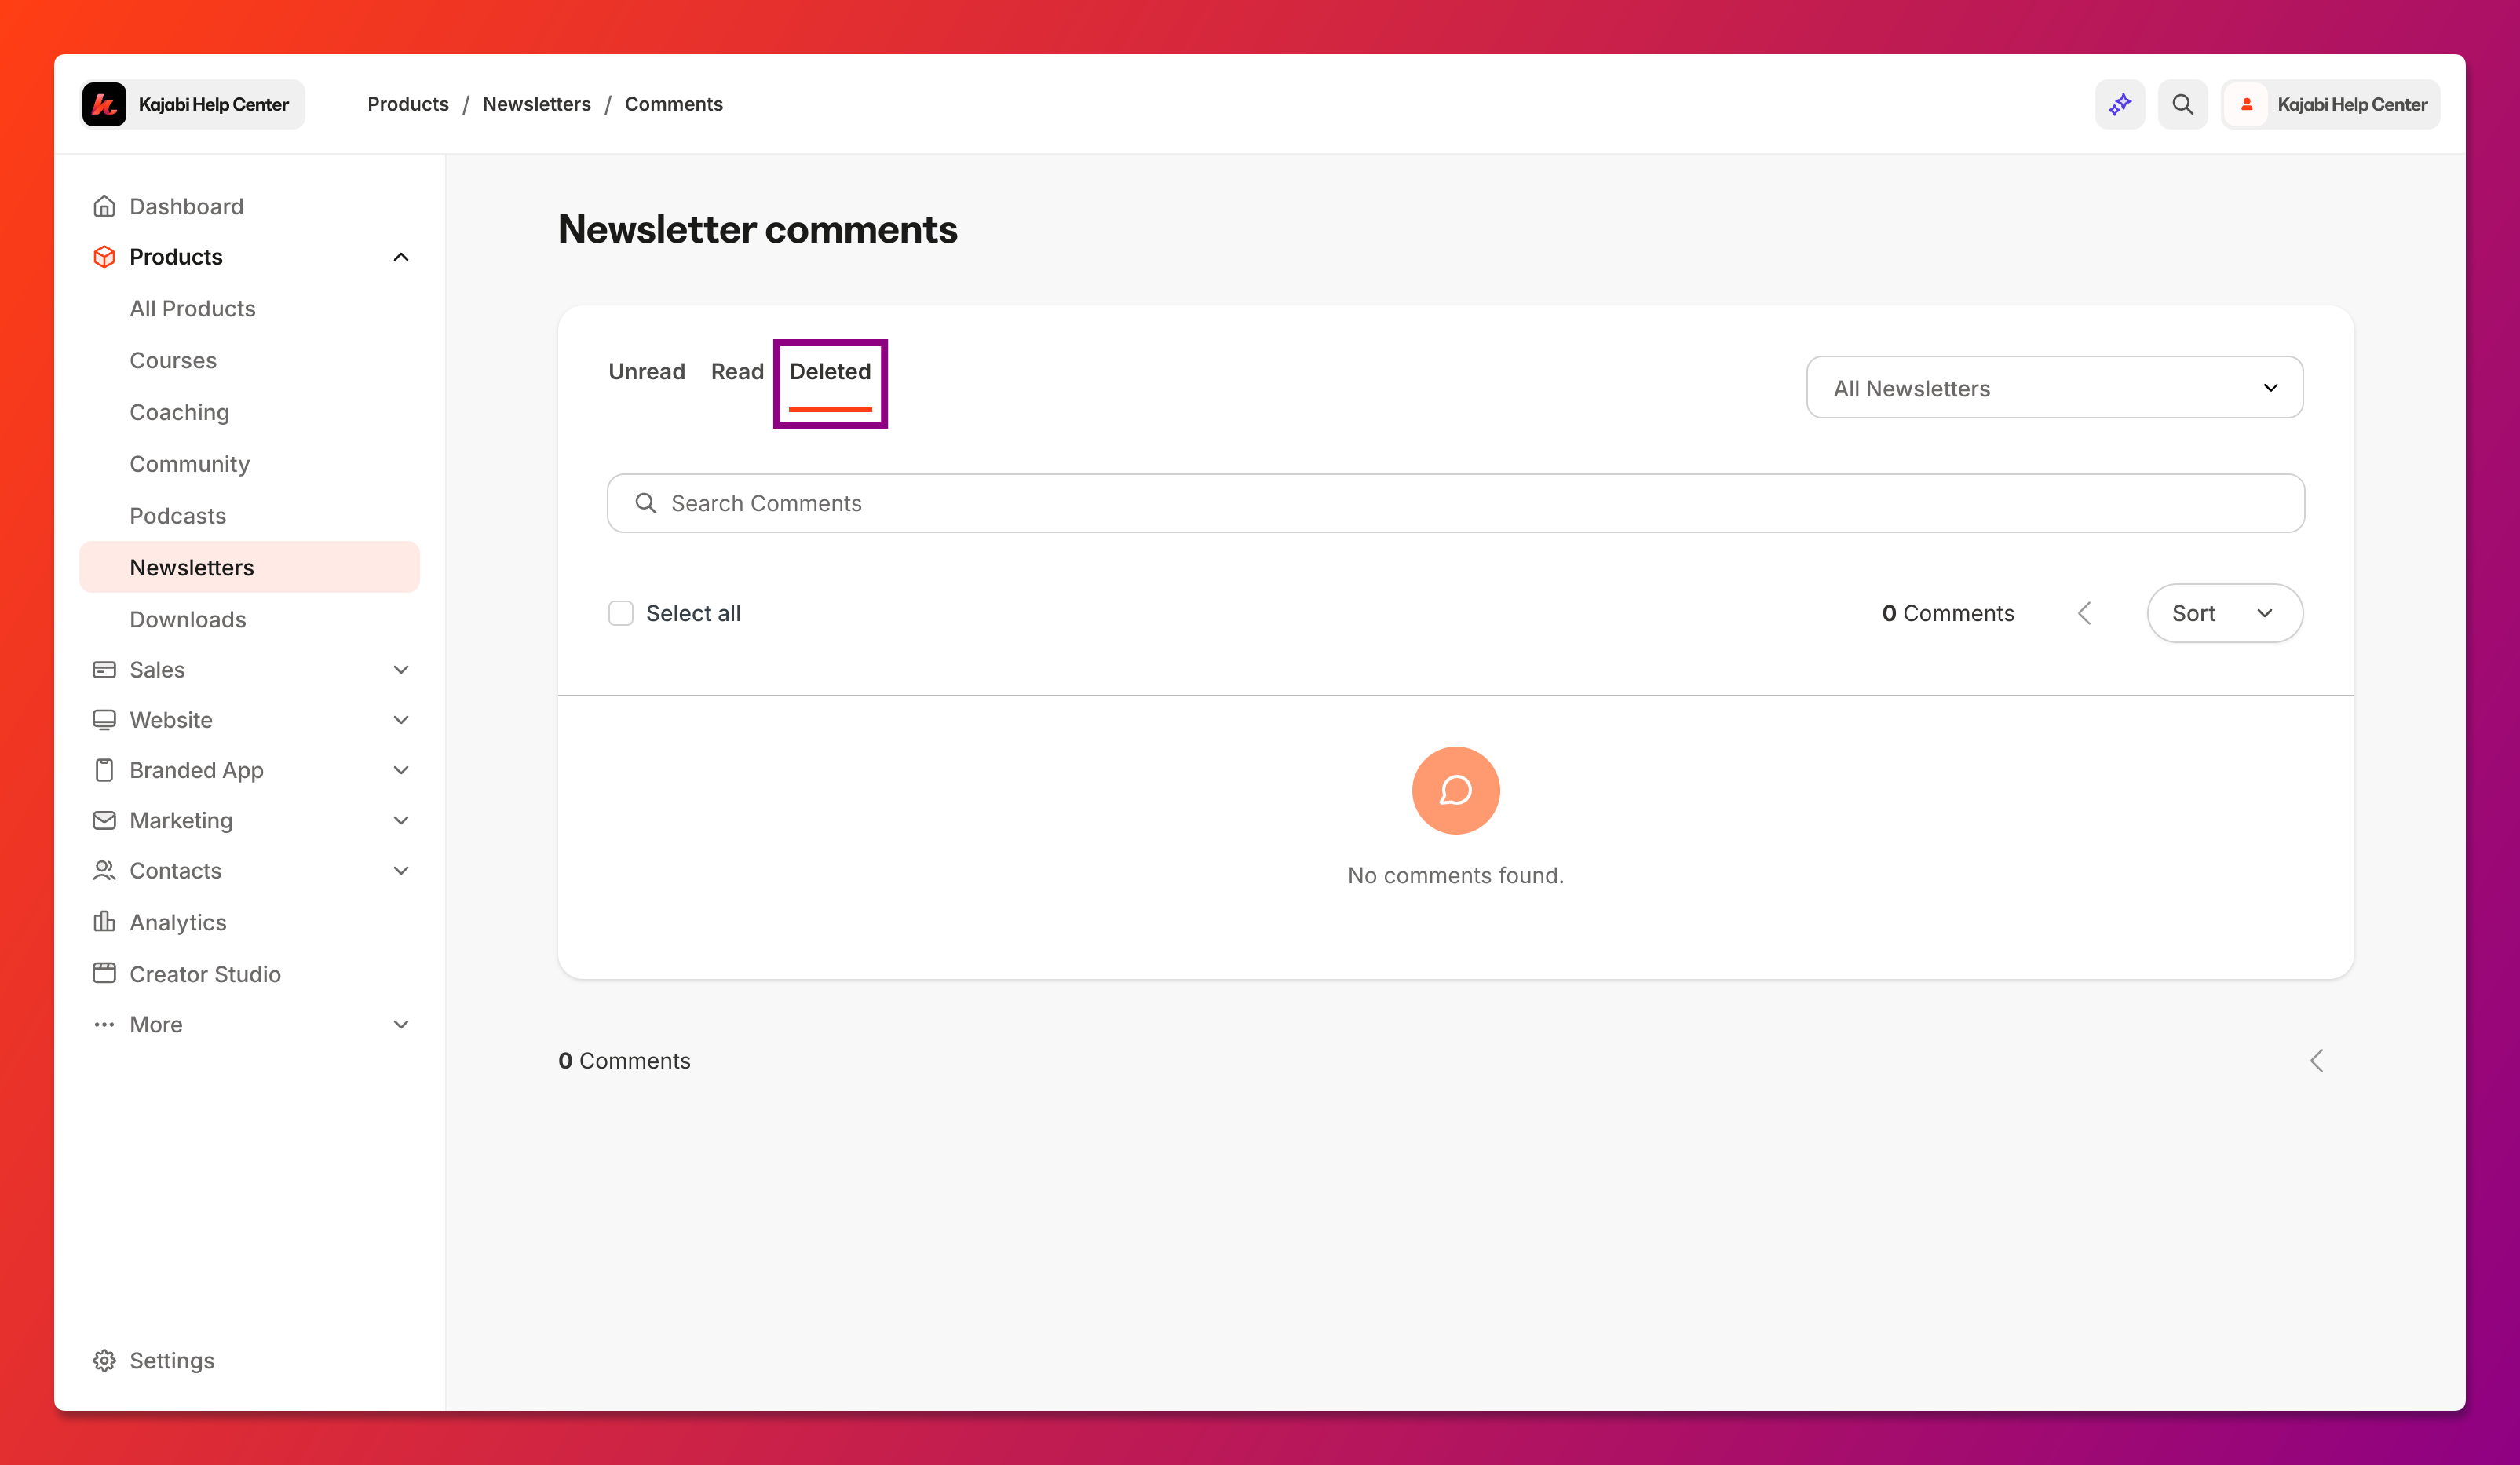Open Community in sidebar
This screenshot has height=1465, width=2520.
[x=190, y=464]
